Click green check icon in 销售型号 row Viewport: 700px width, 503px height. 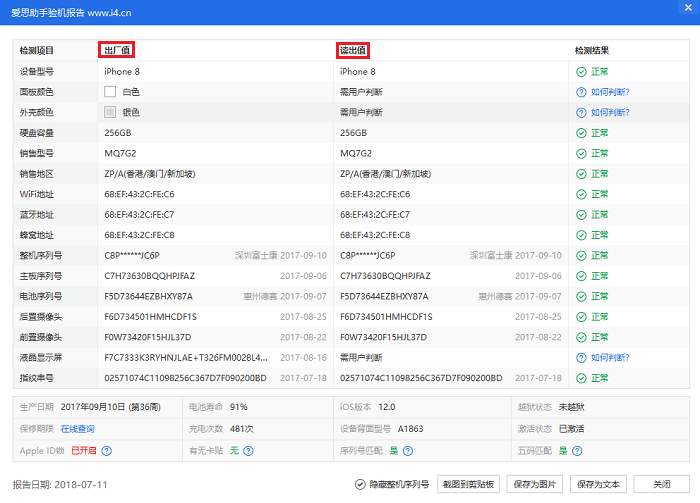pos(581,154)
